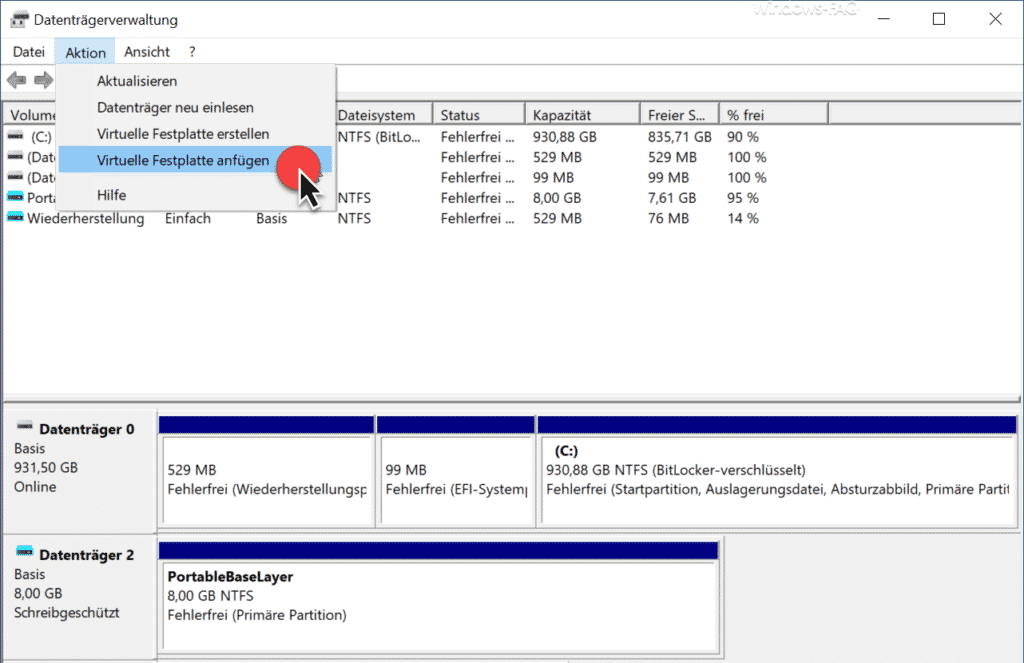Open the ? help menu

192,52
